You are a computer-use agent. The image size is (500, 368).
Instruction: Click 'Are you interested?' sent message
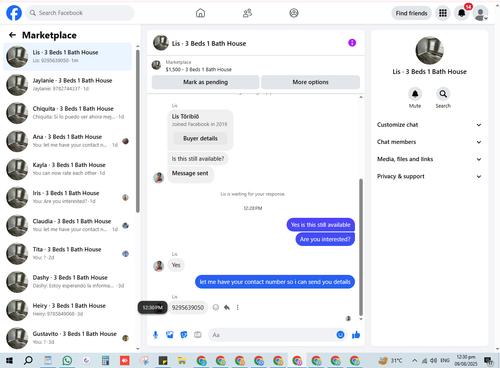(325, 239)
